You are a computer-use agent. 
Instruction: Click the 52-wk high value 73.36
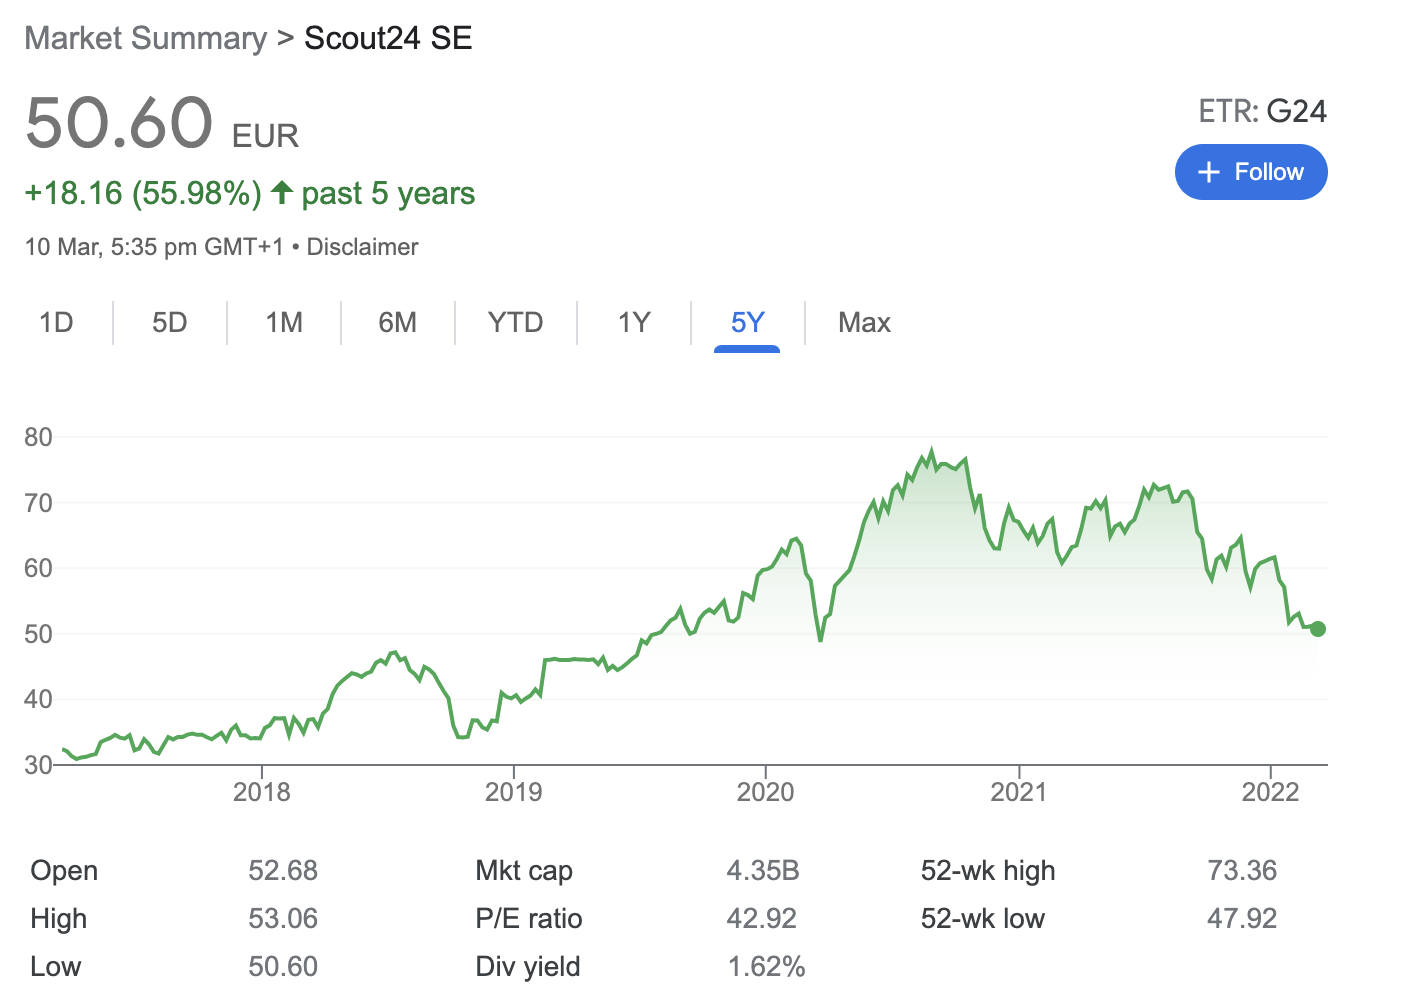[x=1242, y=870]
